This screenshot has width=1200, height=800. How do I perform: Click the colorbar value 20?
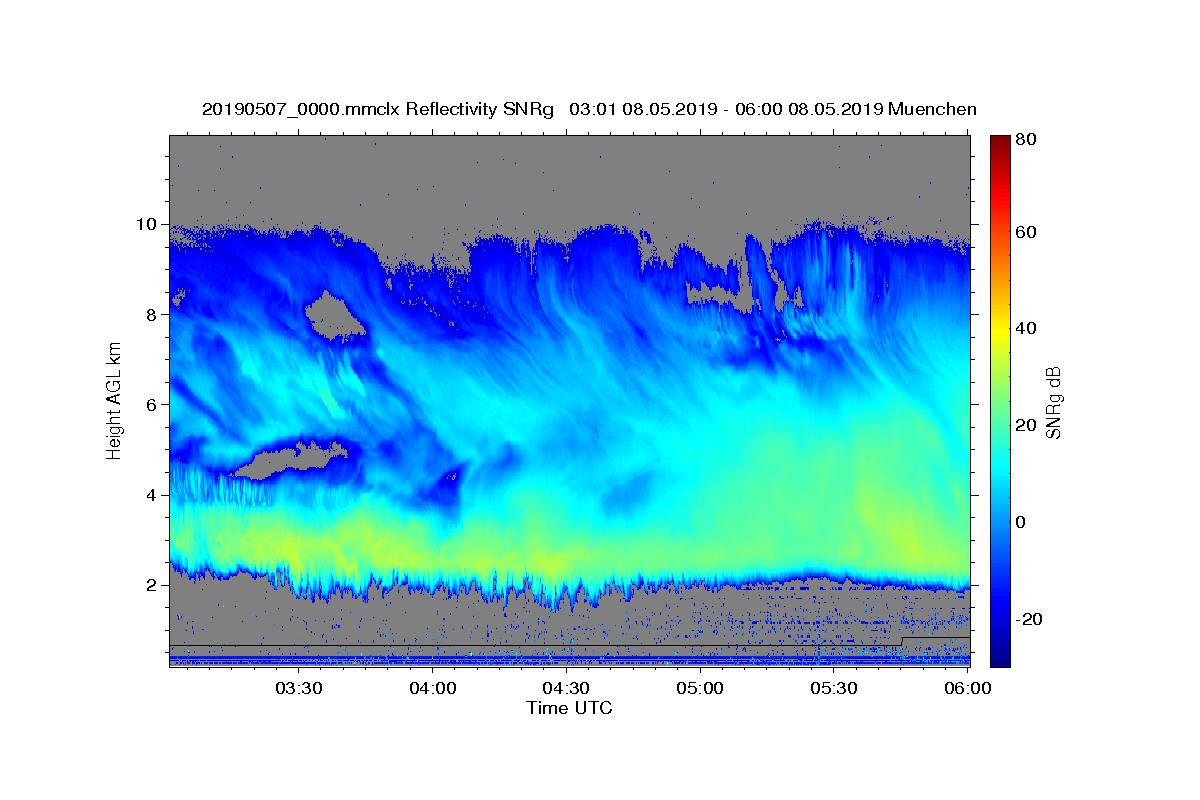tap(1027, 425)
